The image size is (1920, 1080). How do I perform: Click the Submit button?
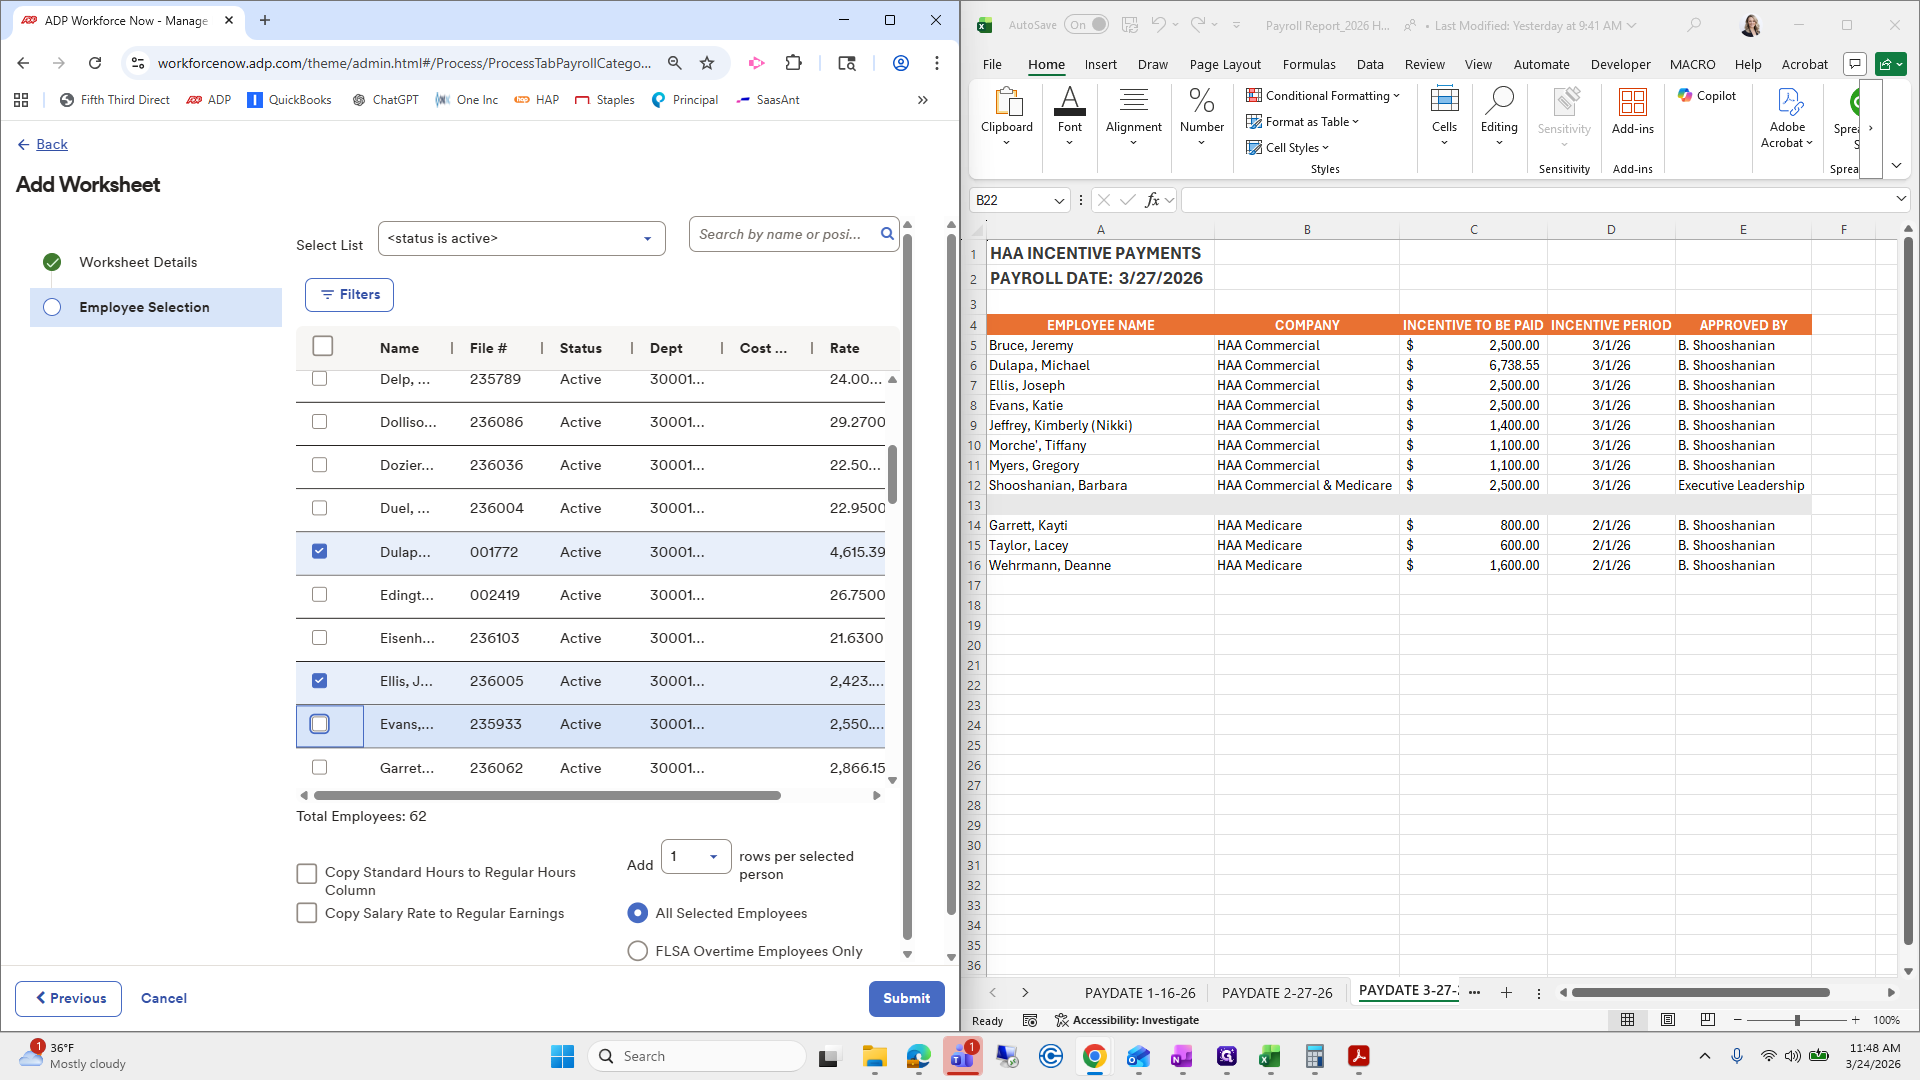(906, 998)
